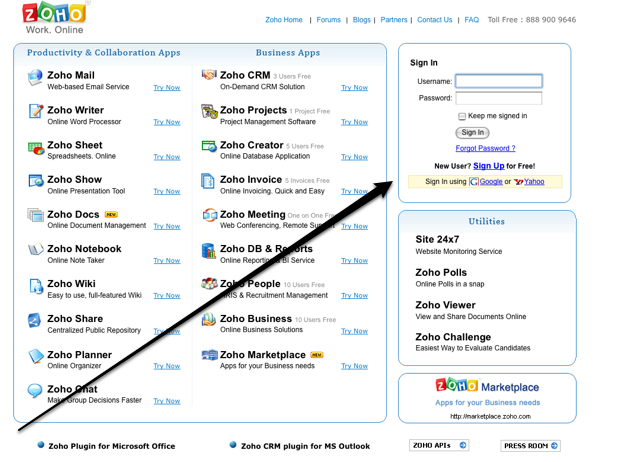Click the Zoho Projects icon
Viewport: 621px width, 462px height.
[x=209, y=111]
